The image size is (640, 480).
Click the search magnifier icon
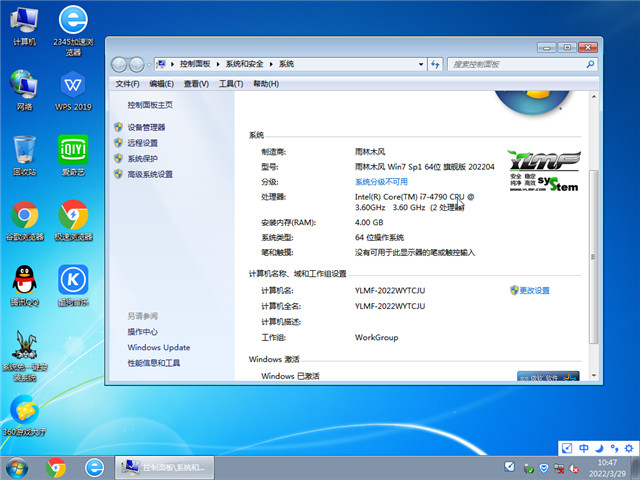(x=590, y=64)
